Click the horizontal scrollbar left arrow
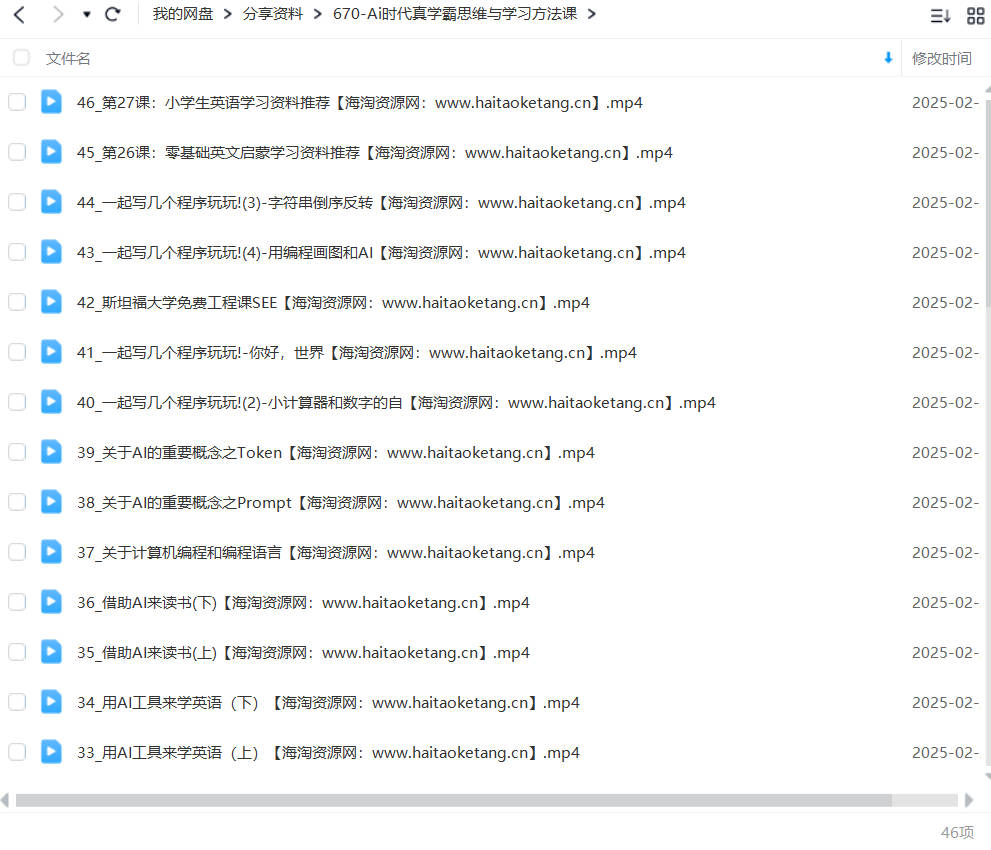Viewport: 991px width, 850px height. pos(5,800)
